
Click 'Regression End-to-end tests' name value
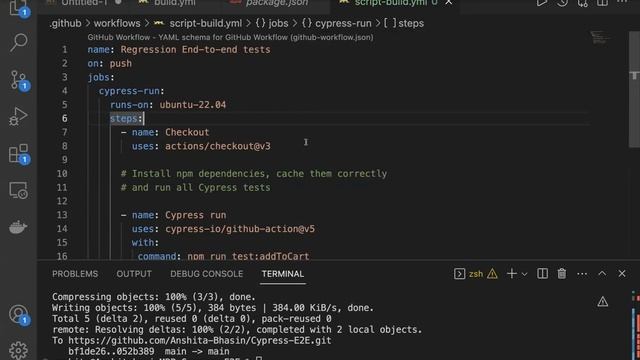(195, 49)
